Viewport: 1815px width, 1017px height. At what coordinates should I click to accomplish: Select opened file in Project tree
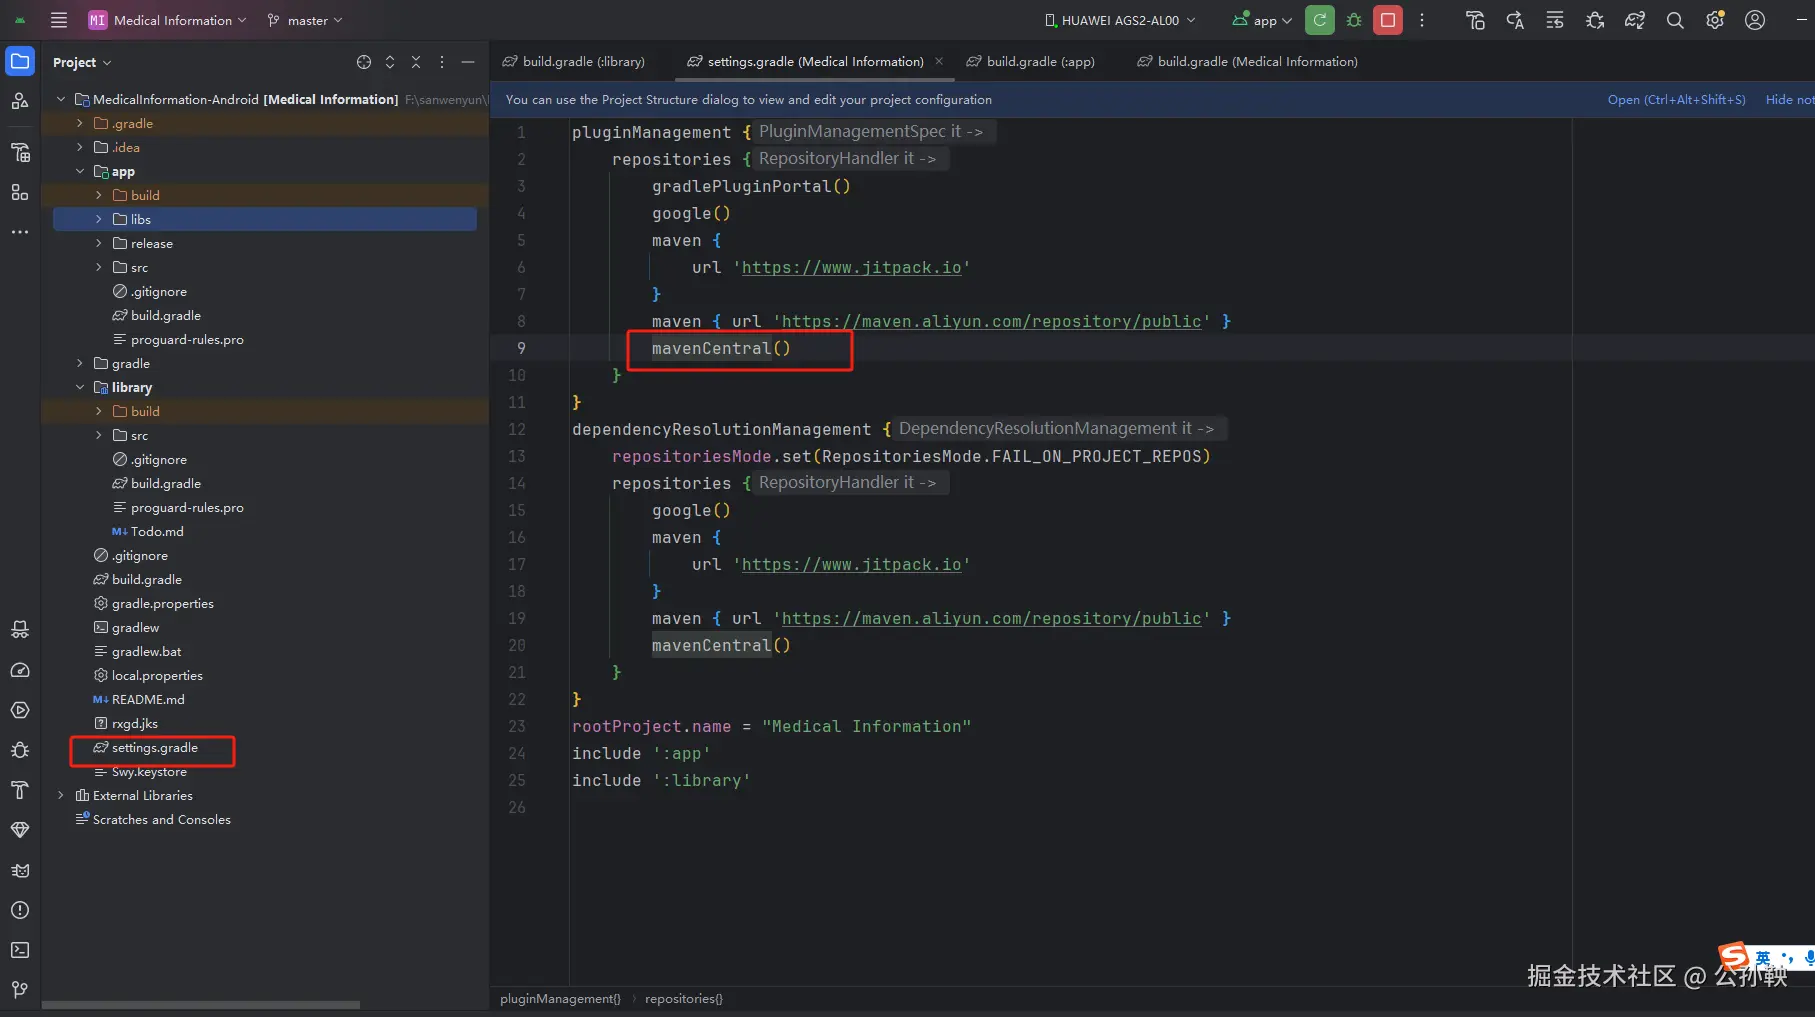[x=364, y=62]
